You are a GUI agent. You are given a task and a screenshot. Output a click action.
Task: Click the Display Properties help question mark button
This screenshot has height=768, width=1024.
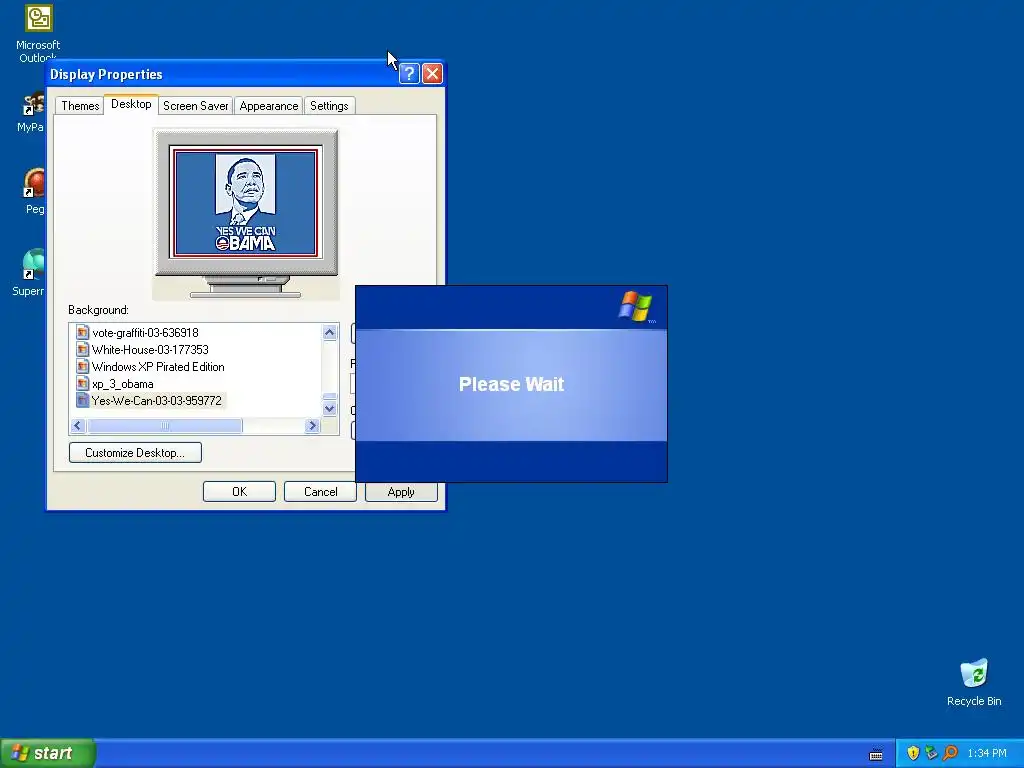tap(409, 73)
